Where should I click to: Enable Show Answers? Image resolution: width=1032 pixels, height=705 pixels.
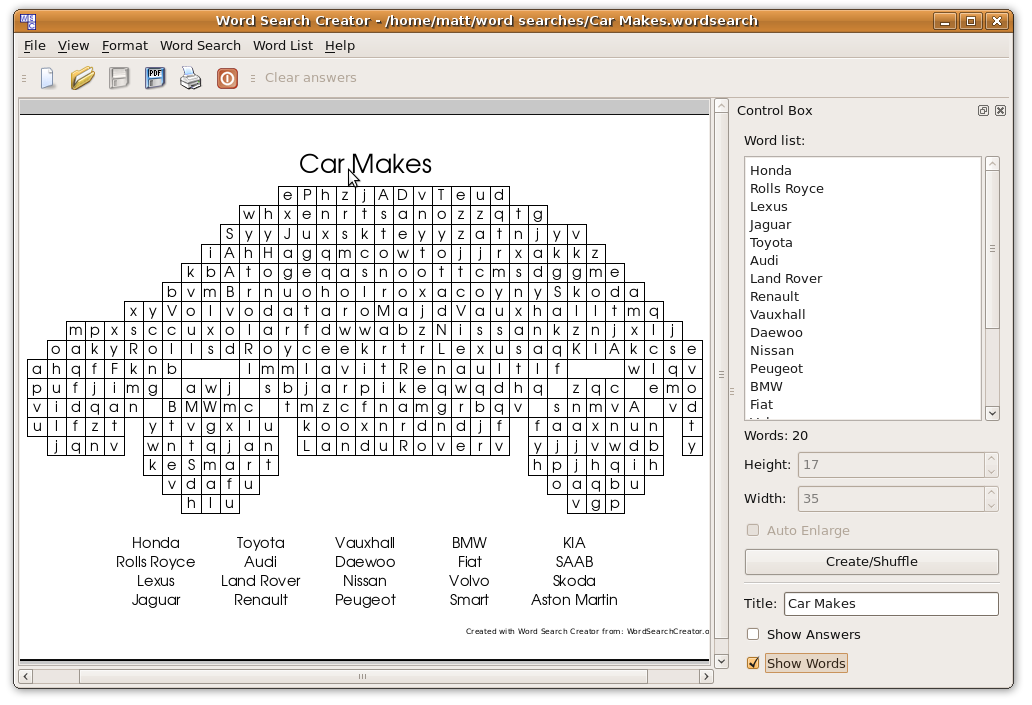752,634
